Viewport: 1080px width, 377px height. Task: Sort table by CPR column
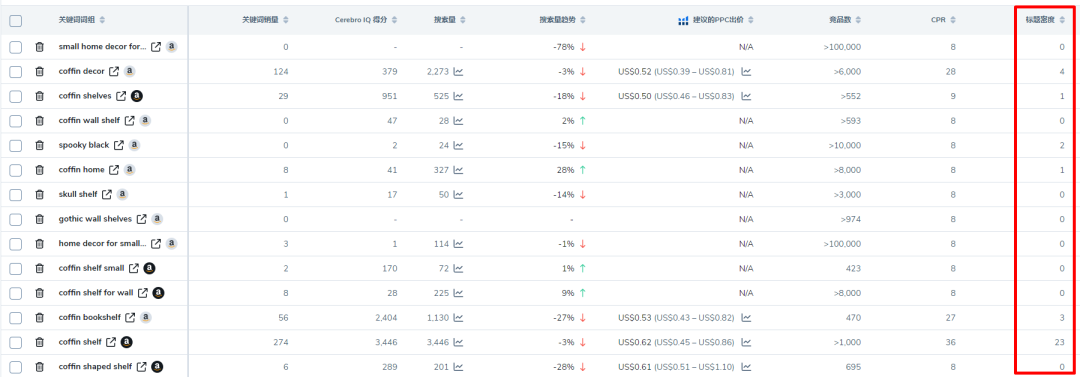pyautogui.click(x=953, y=20)
